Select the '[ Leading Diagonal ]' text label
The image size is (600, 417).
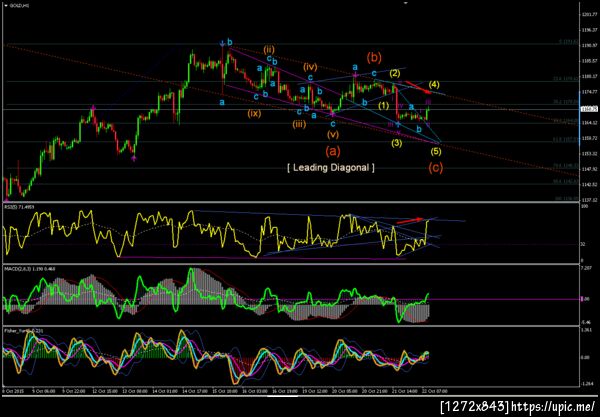click(331, 168)
